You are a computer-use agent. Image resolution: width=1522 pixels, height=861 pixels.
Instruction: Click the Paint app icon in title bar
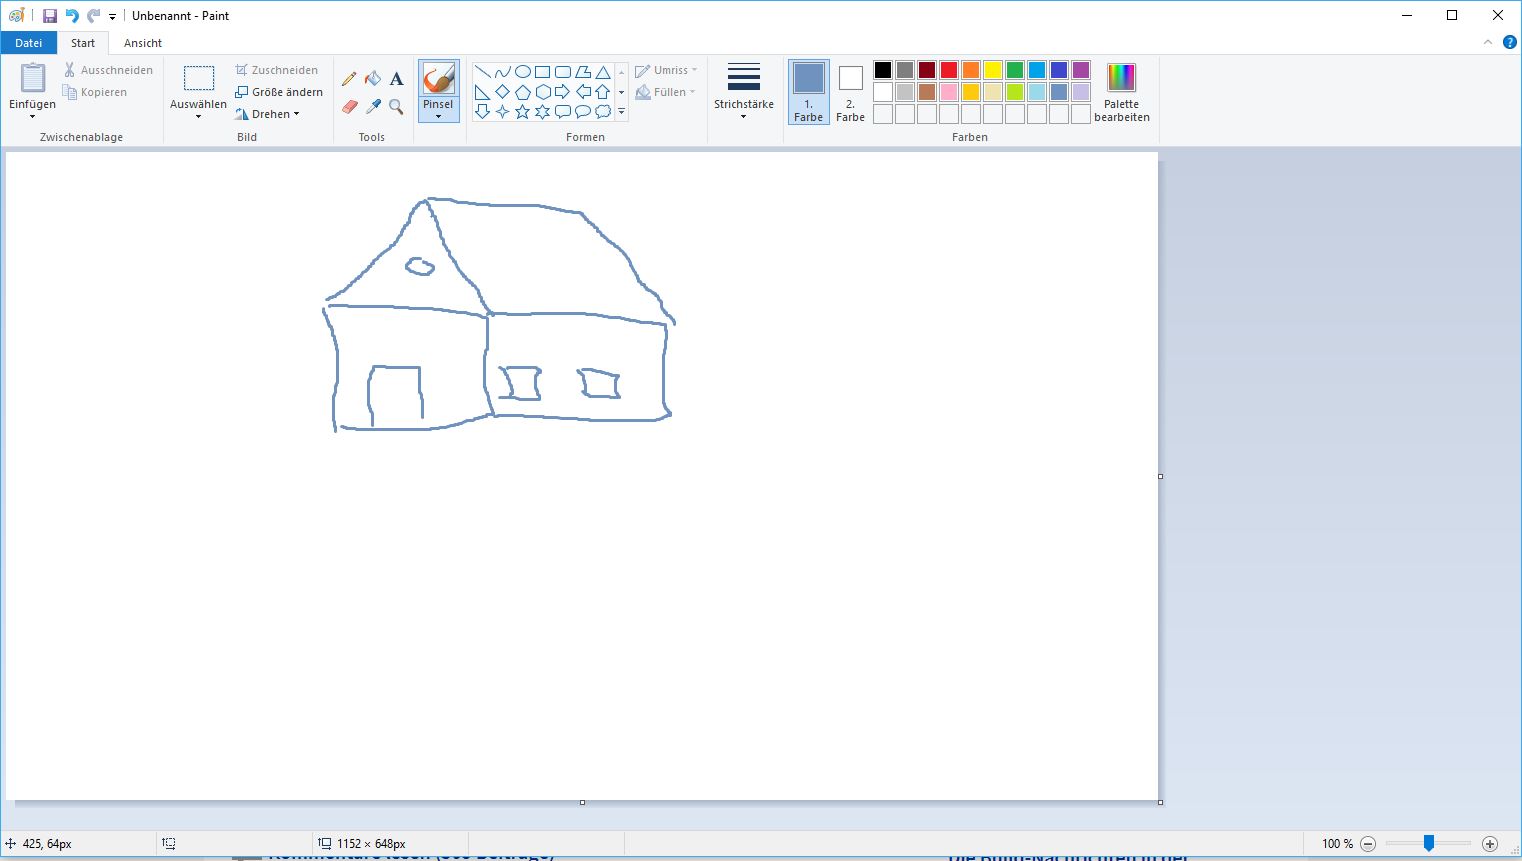(16, 16)
